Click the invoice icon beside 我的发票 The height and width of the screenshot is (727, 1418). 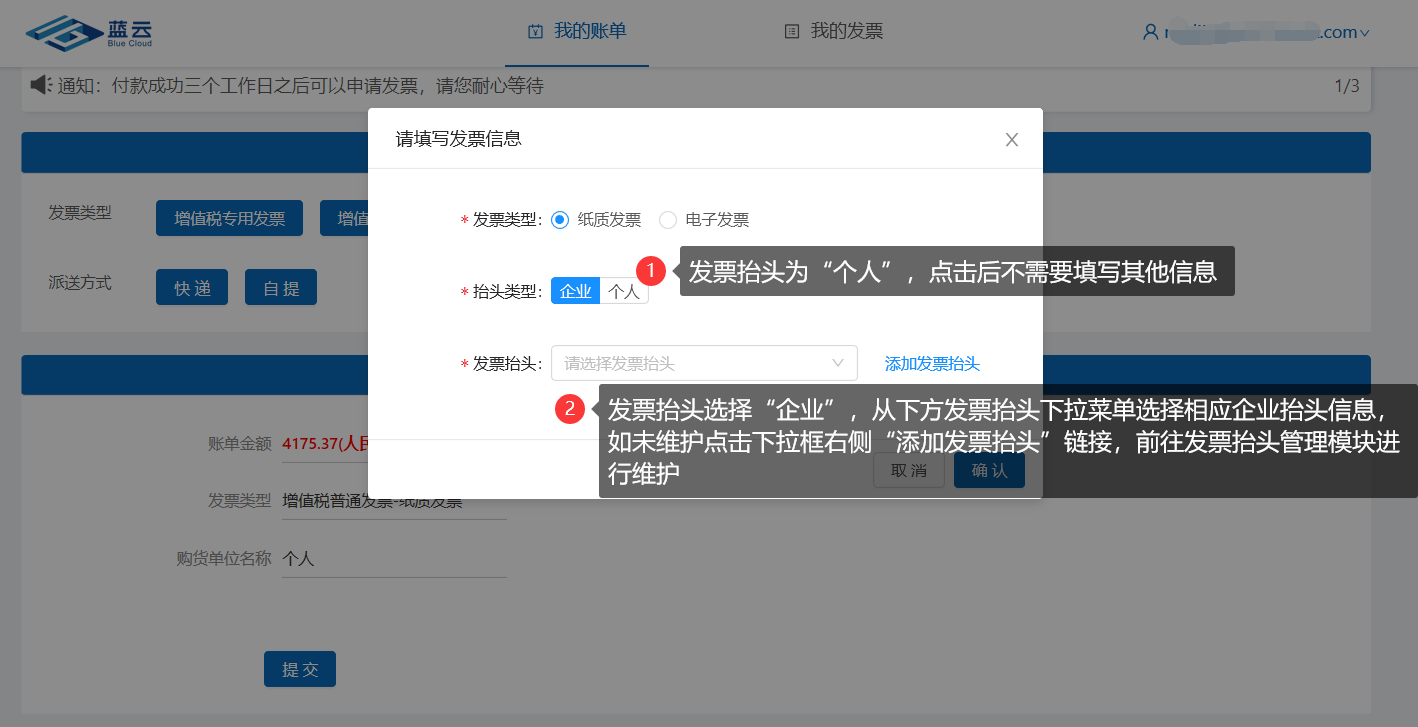792,32
